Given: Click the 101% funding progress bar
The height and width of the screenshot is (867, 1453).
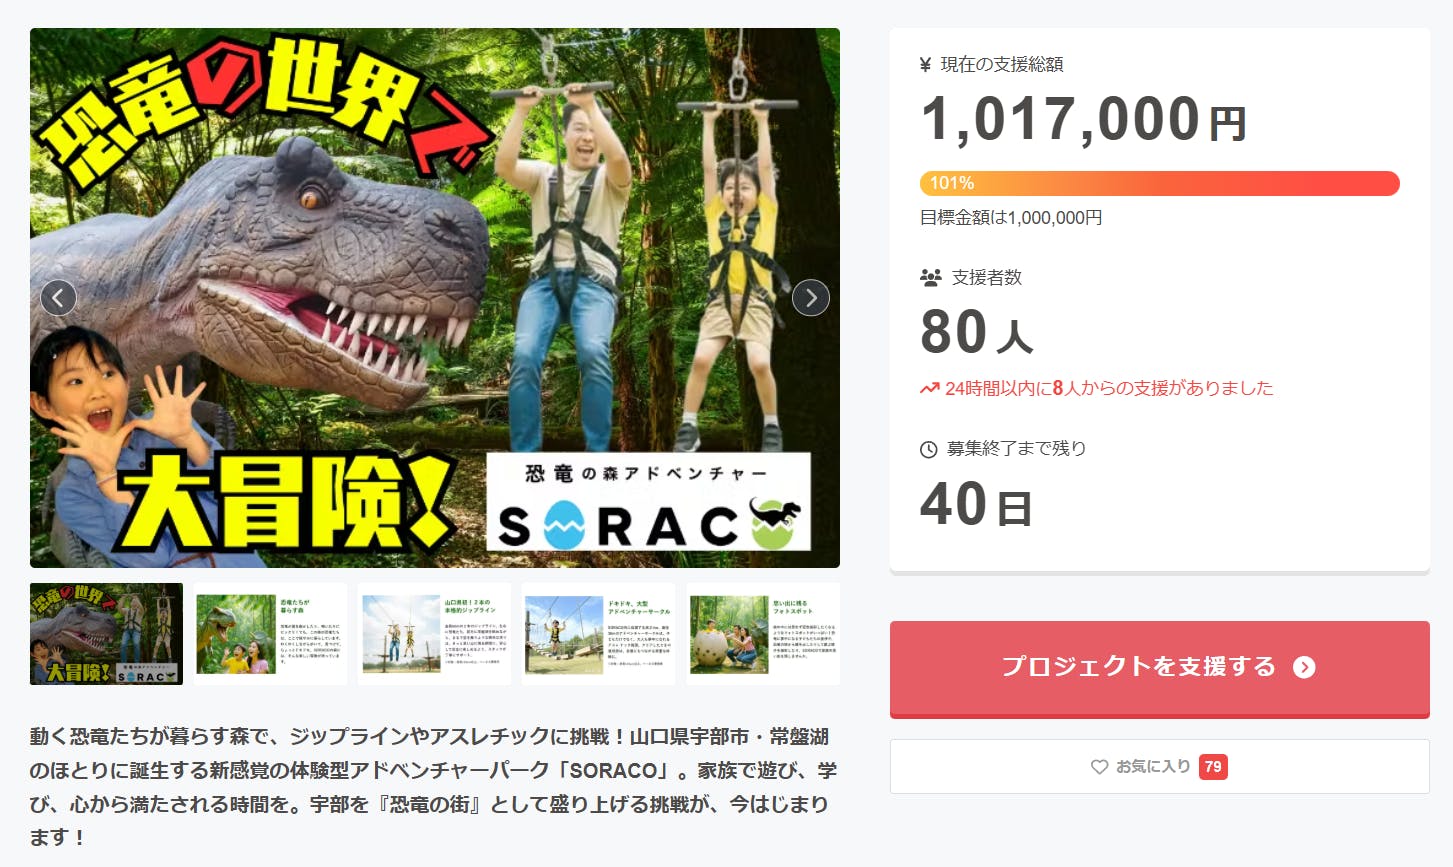Looking at the screenshot, I should (x=1159, y=183).
